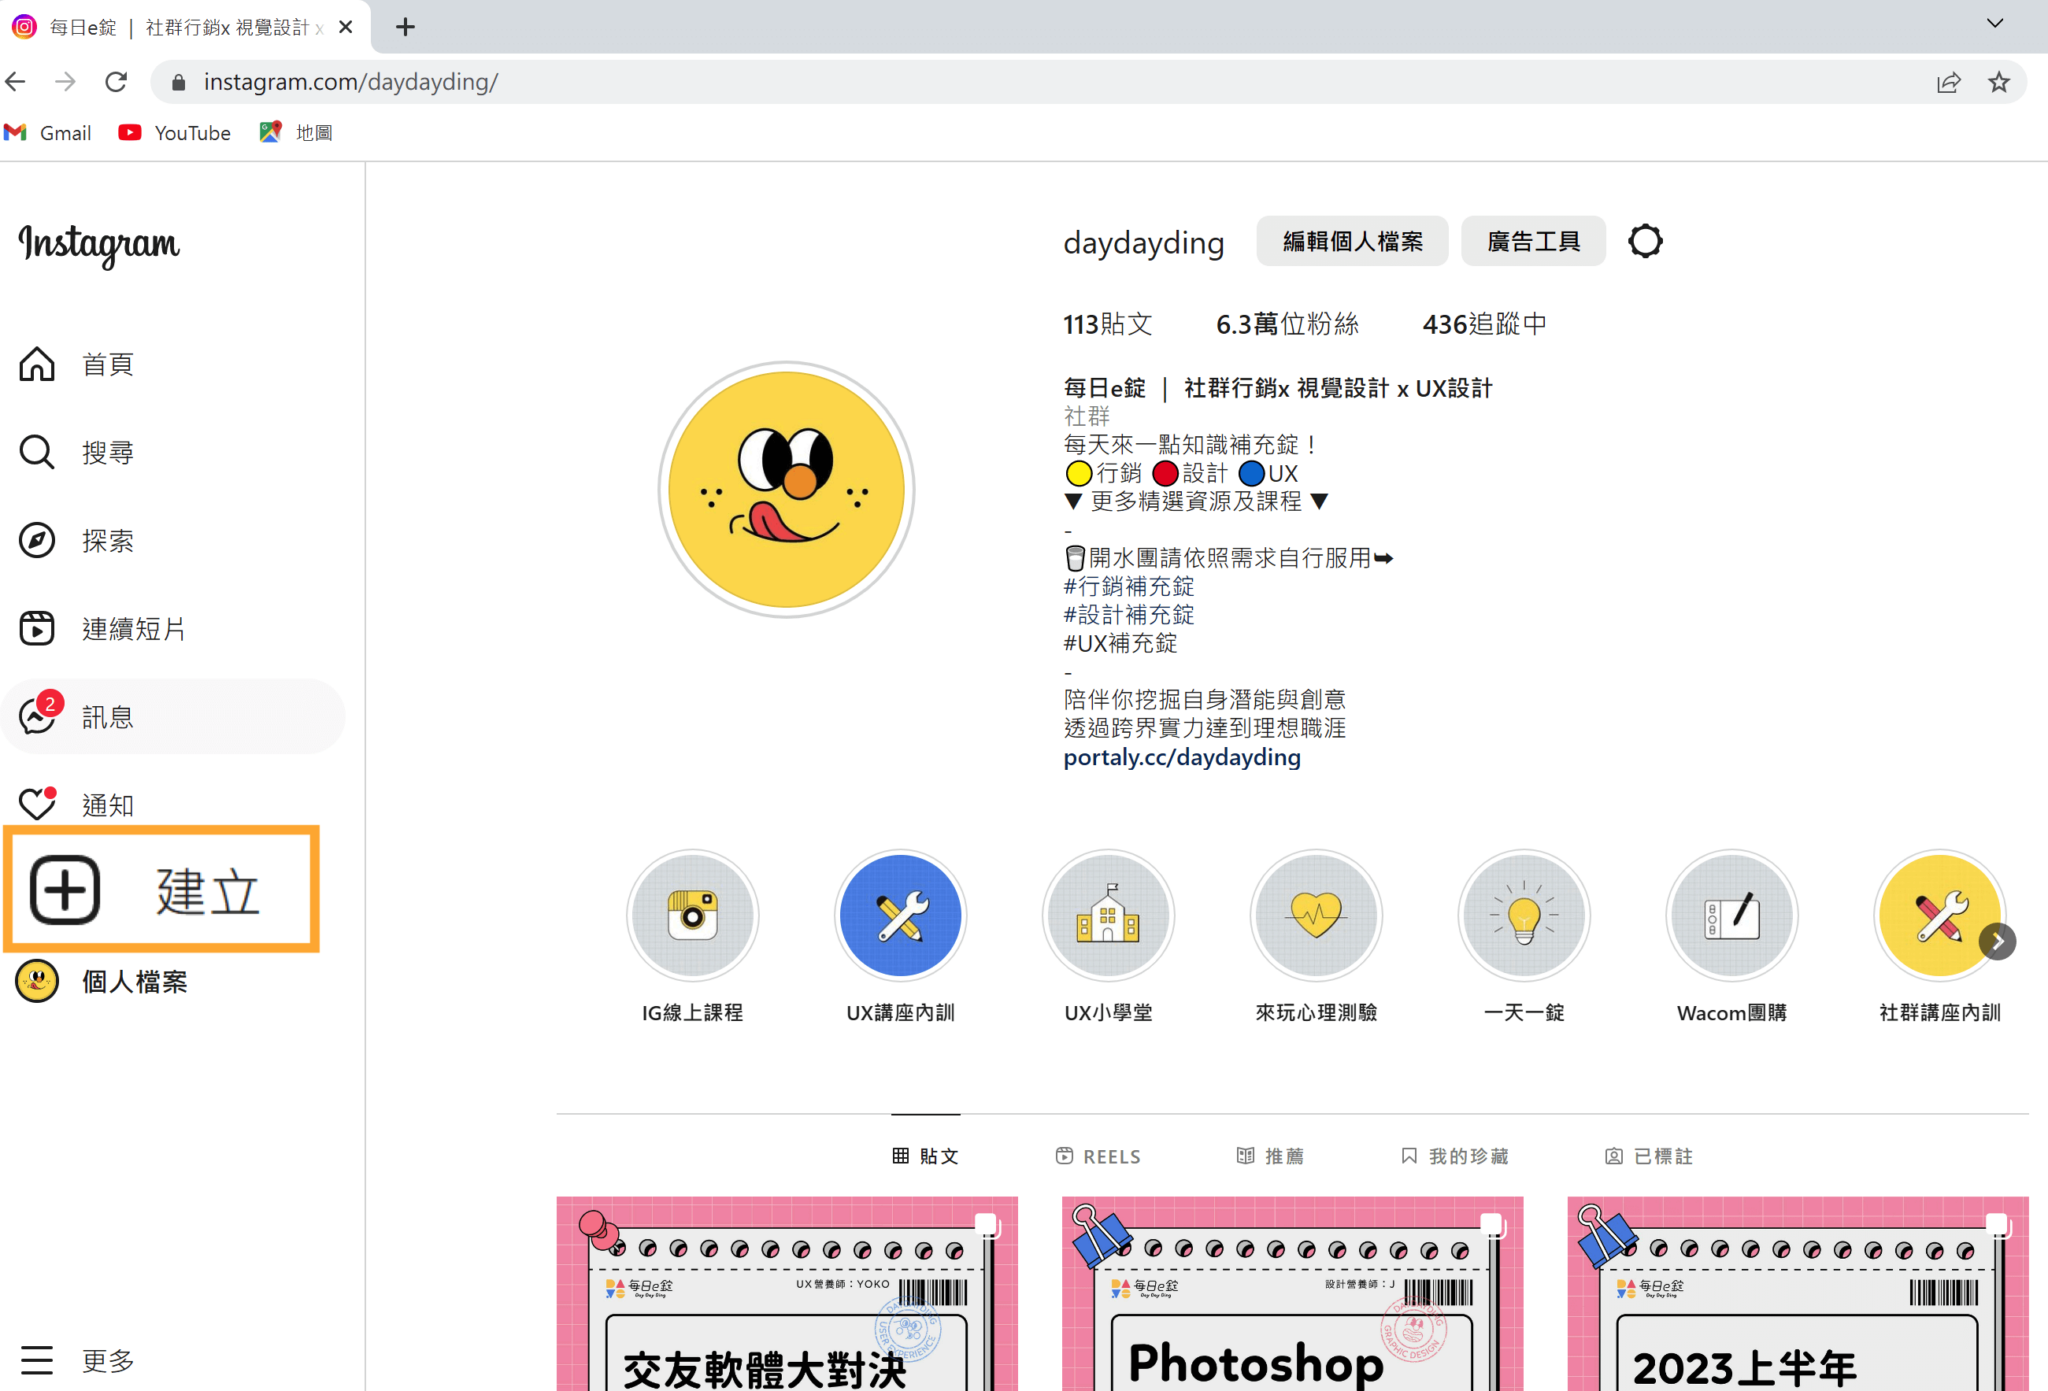Image resolution: width=2048 pixels, height=1391 pixels.
Task: Toggle selection checkbox on 交友軟體大對決 post
Action: (986, 1223)
